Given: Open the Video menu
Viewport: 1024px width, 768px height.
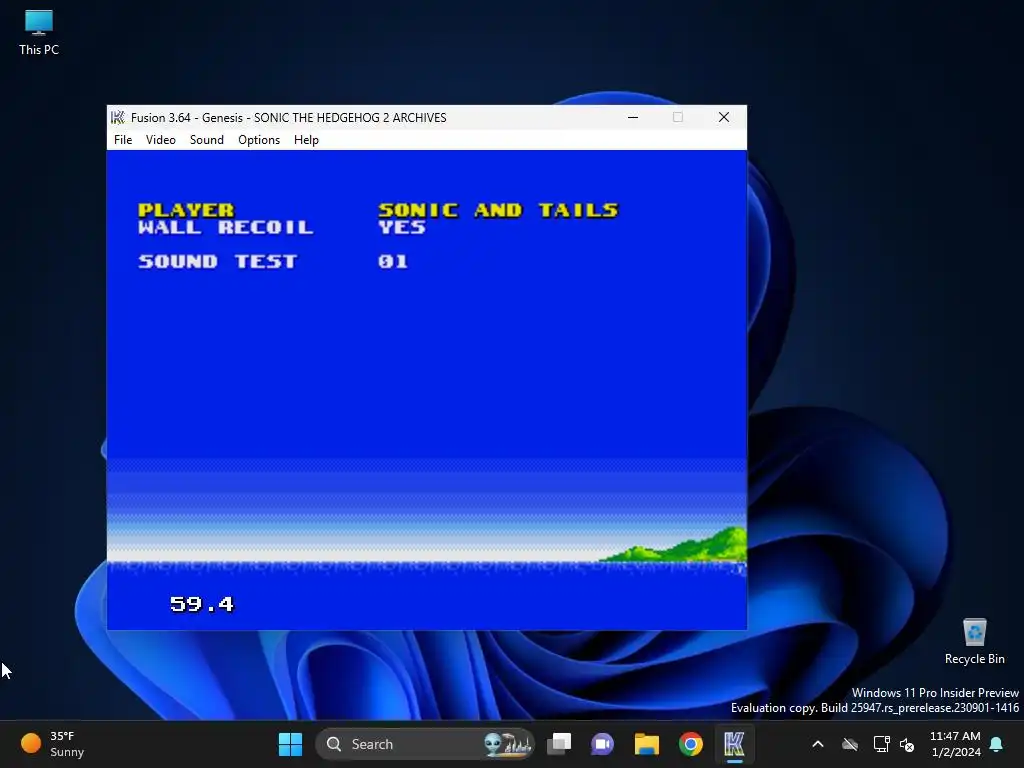Looking at the screenshot, I should click(x=161, y=140).
